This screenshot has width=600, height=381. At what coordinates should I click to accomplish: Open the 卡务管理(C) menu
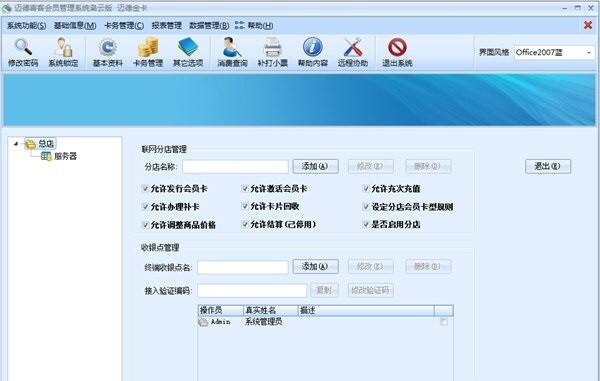[124, 26]
